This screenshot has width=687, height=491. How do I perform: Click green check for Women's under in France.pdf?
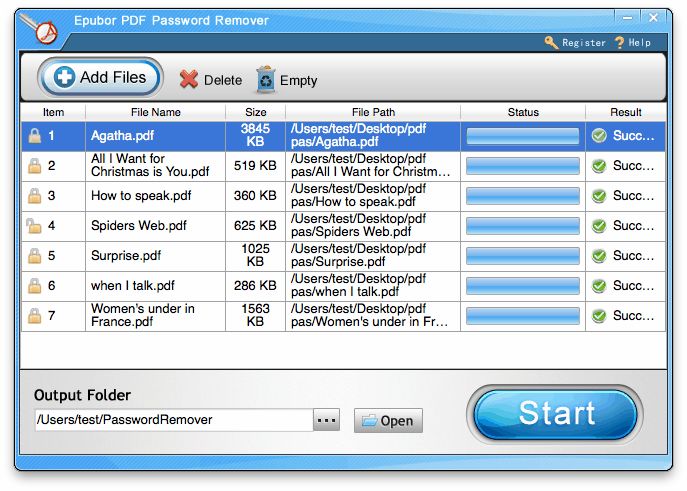click(x=599, y=316)
